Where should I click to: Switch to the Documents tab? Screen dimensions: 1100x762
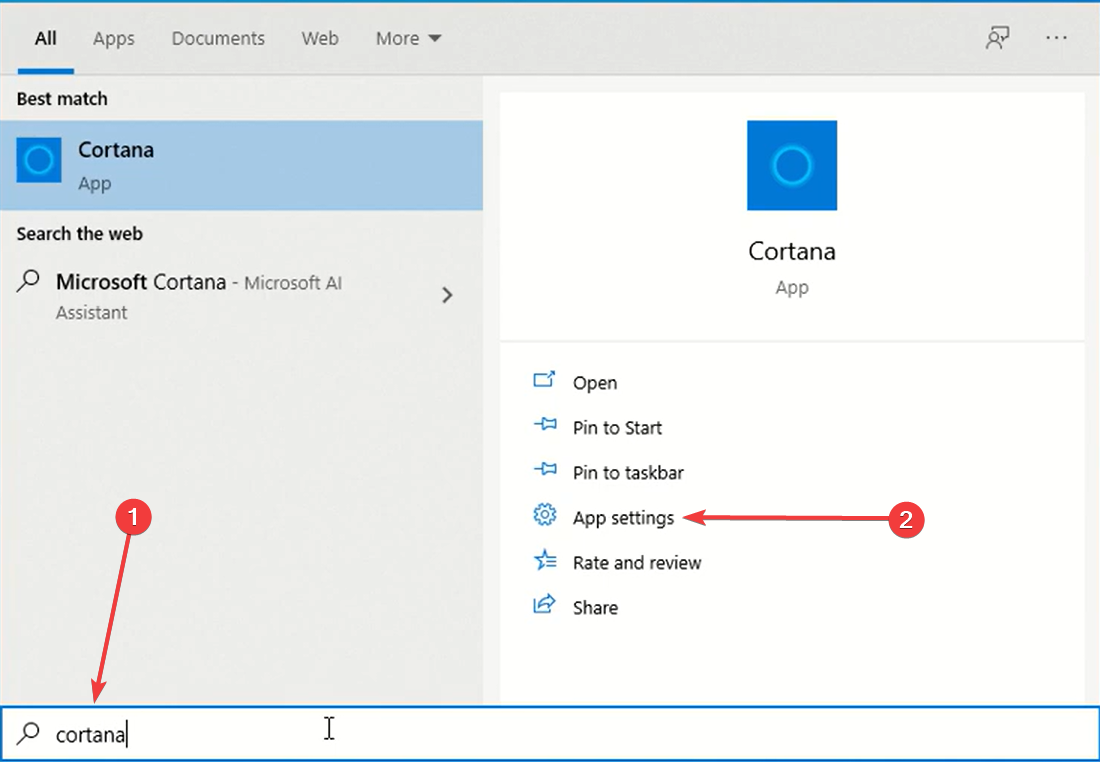click(x=218, y=38)
